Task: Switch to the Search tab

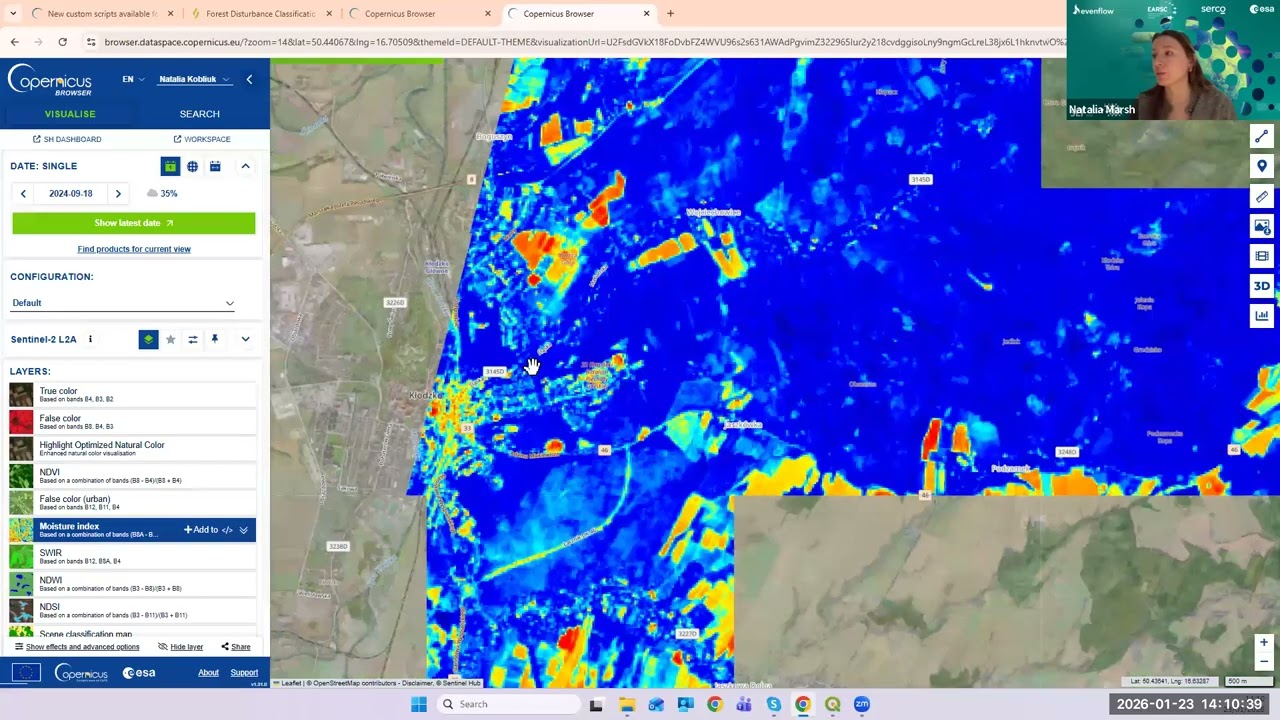Action: click(x=200, y=114)
